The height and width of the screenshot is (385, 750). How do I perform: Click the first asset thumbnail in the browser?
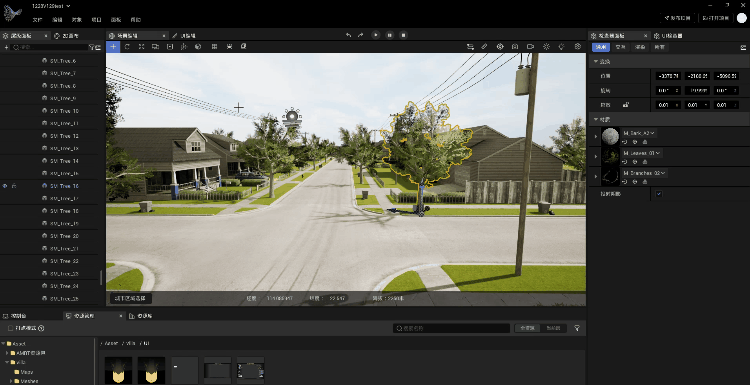click(x=118, y=370)
